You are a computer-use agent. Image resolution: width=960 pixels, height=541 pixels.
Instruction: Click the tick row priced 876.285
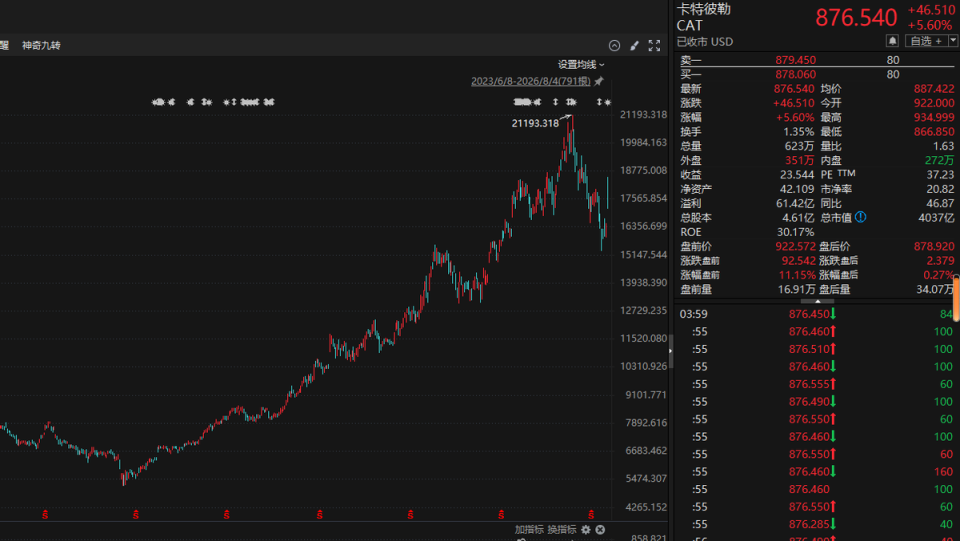point(817,524)
